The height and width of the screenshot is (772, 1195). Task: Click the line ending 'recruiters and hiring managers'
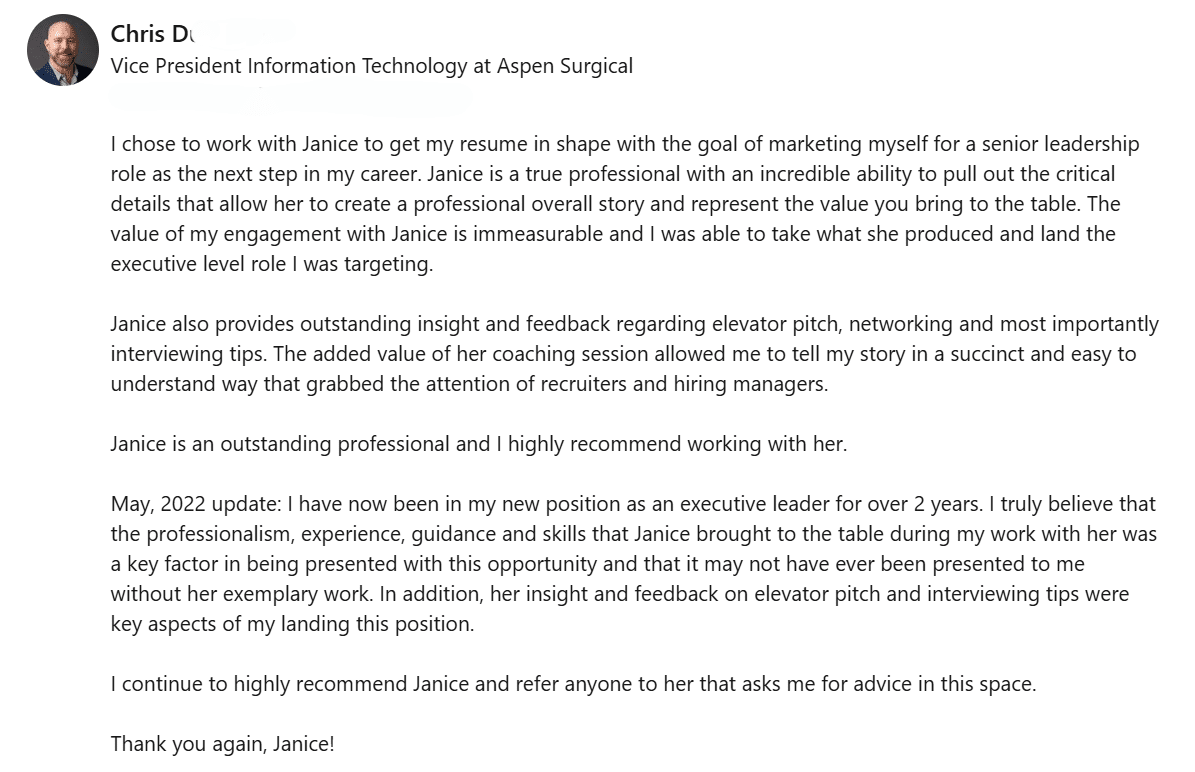click(x=470, y=385)
